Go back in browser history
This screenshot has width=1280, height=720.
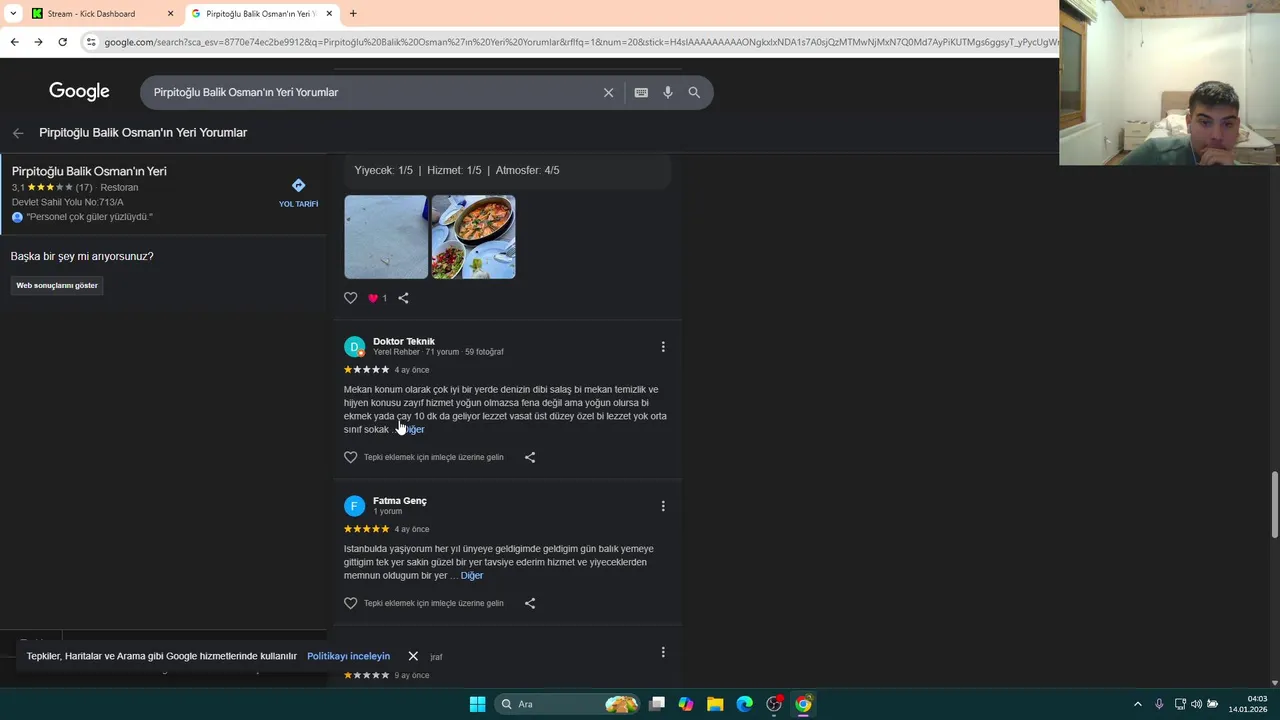(x=14, y=42)
